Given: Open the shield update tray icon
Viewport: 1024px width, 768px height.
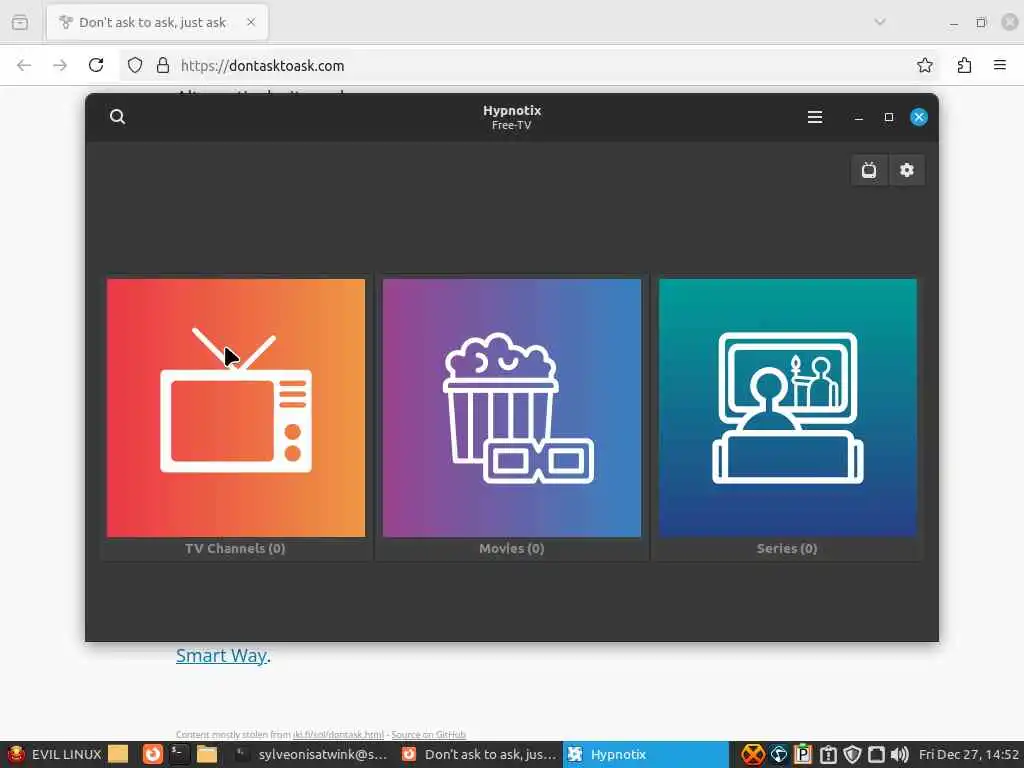Looking at the screenshot, I should pyautogui.click(x=852, y=755).
